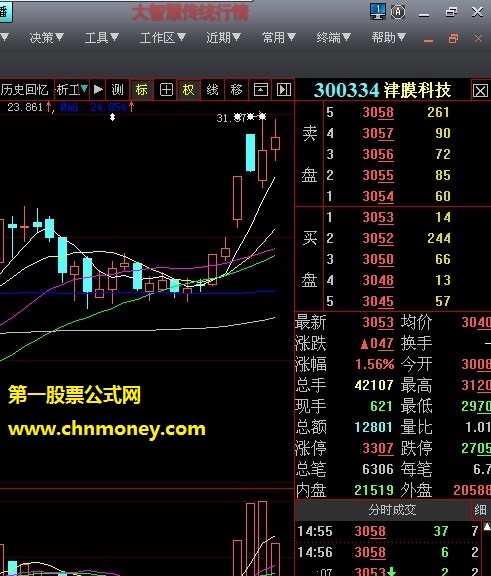Click the play arrow icon in chart toolbar
491x576 pixels.
tap(98, 89)
